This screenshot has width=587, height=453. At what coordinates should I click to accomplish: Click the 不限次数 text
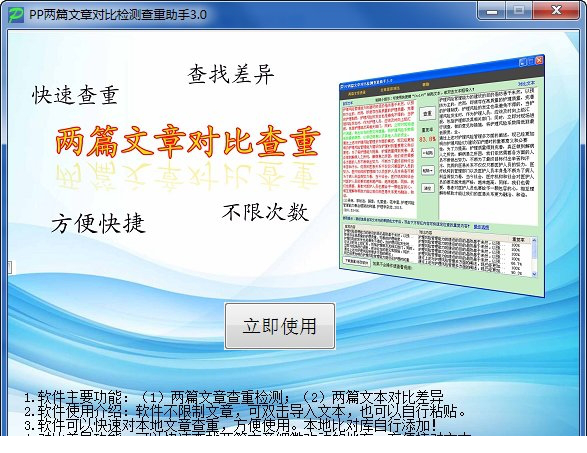265,212
